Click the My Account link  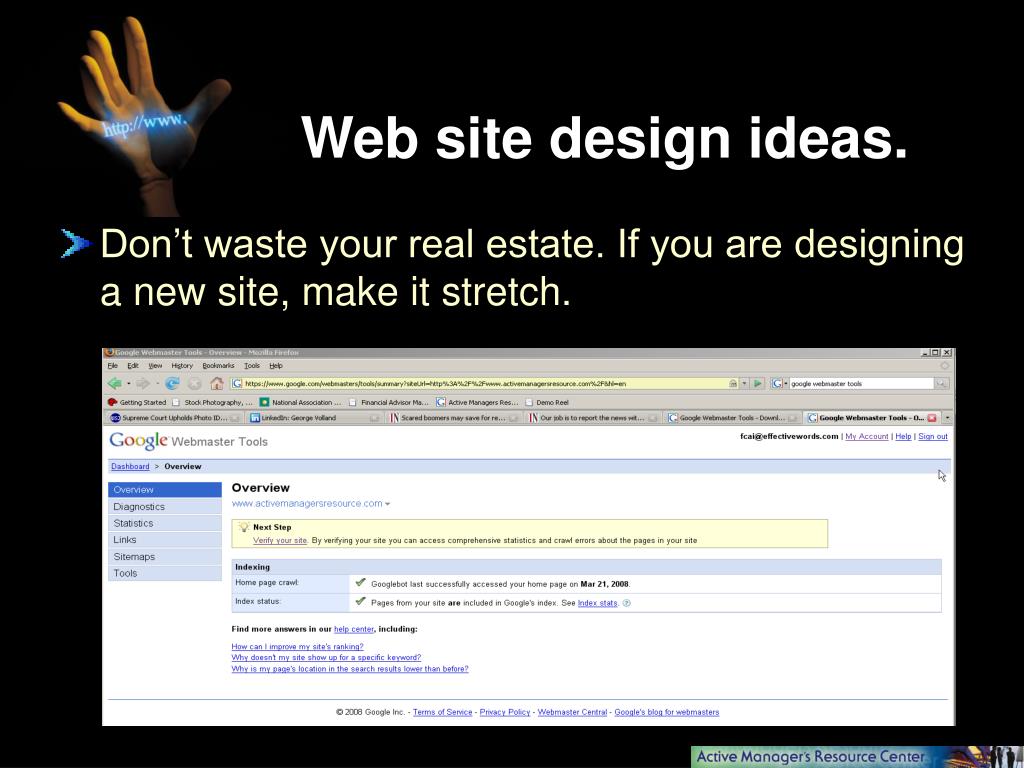coord(867,436)
